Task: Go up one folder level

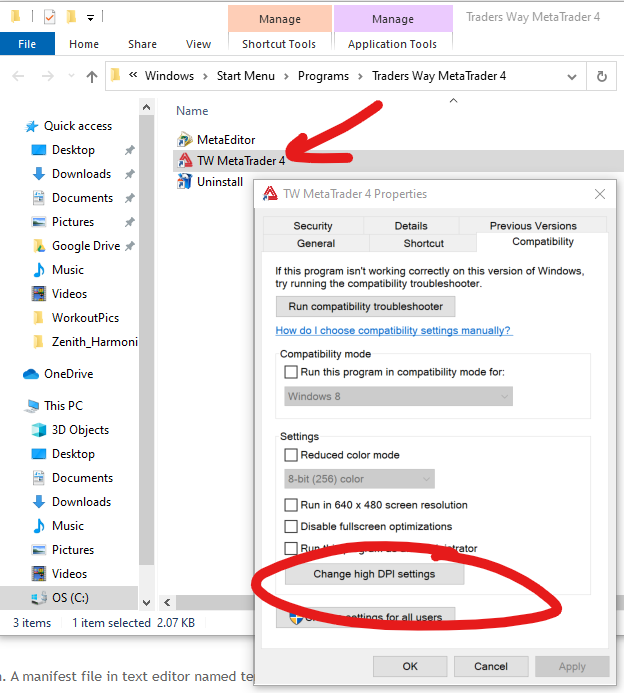Action: click(x=91, y=76)
